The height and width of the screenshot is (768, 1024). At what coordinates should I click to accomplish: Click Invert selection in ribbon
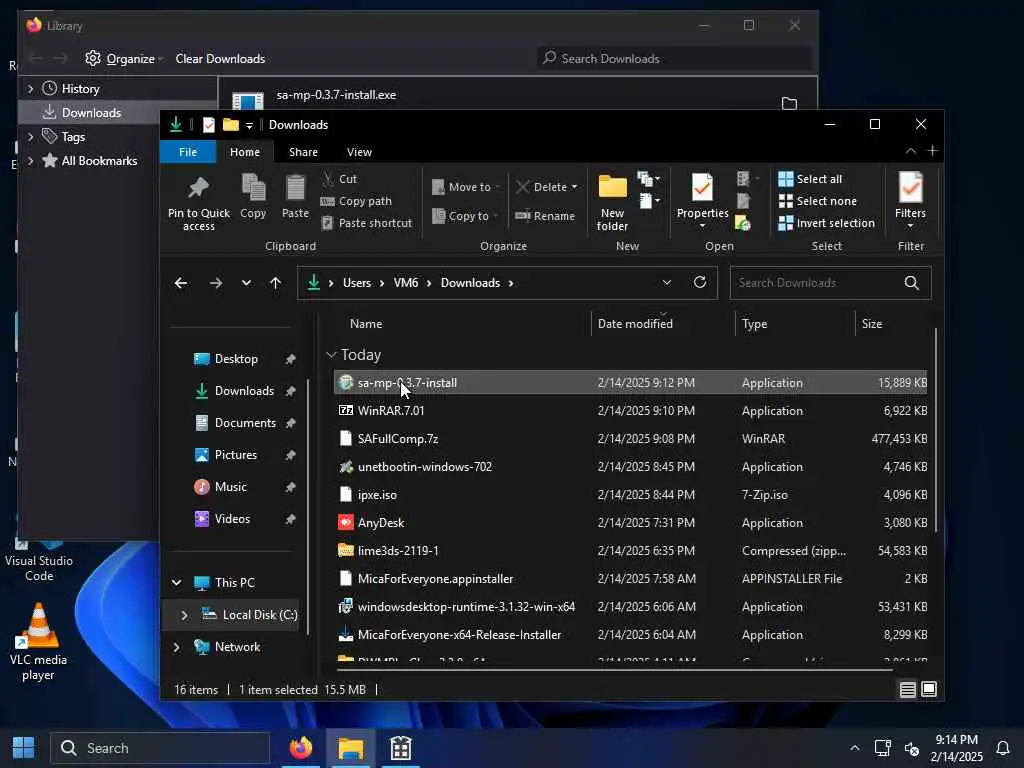tap(827, 223)
